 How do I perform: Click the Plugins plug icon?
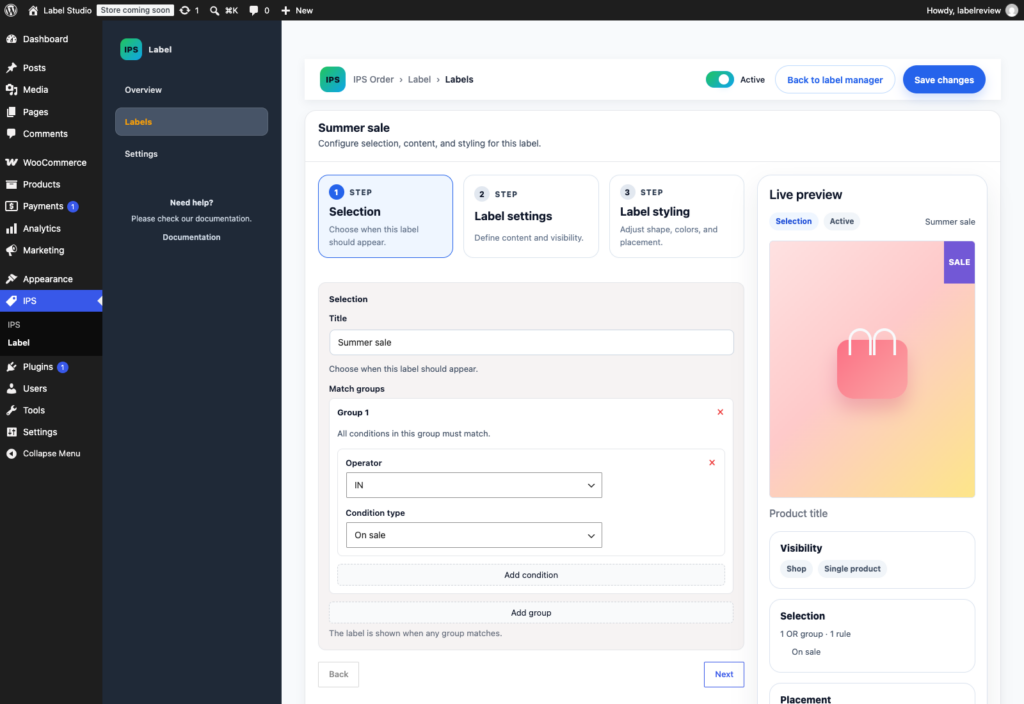[x=11, y=366]
